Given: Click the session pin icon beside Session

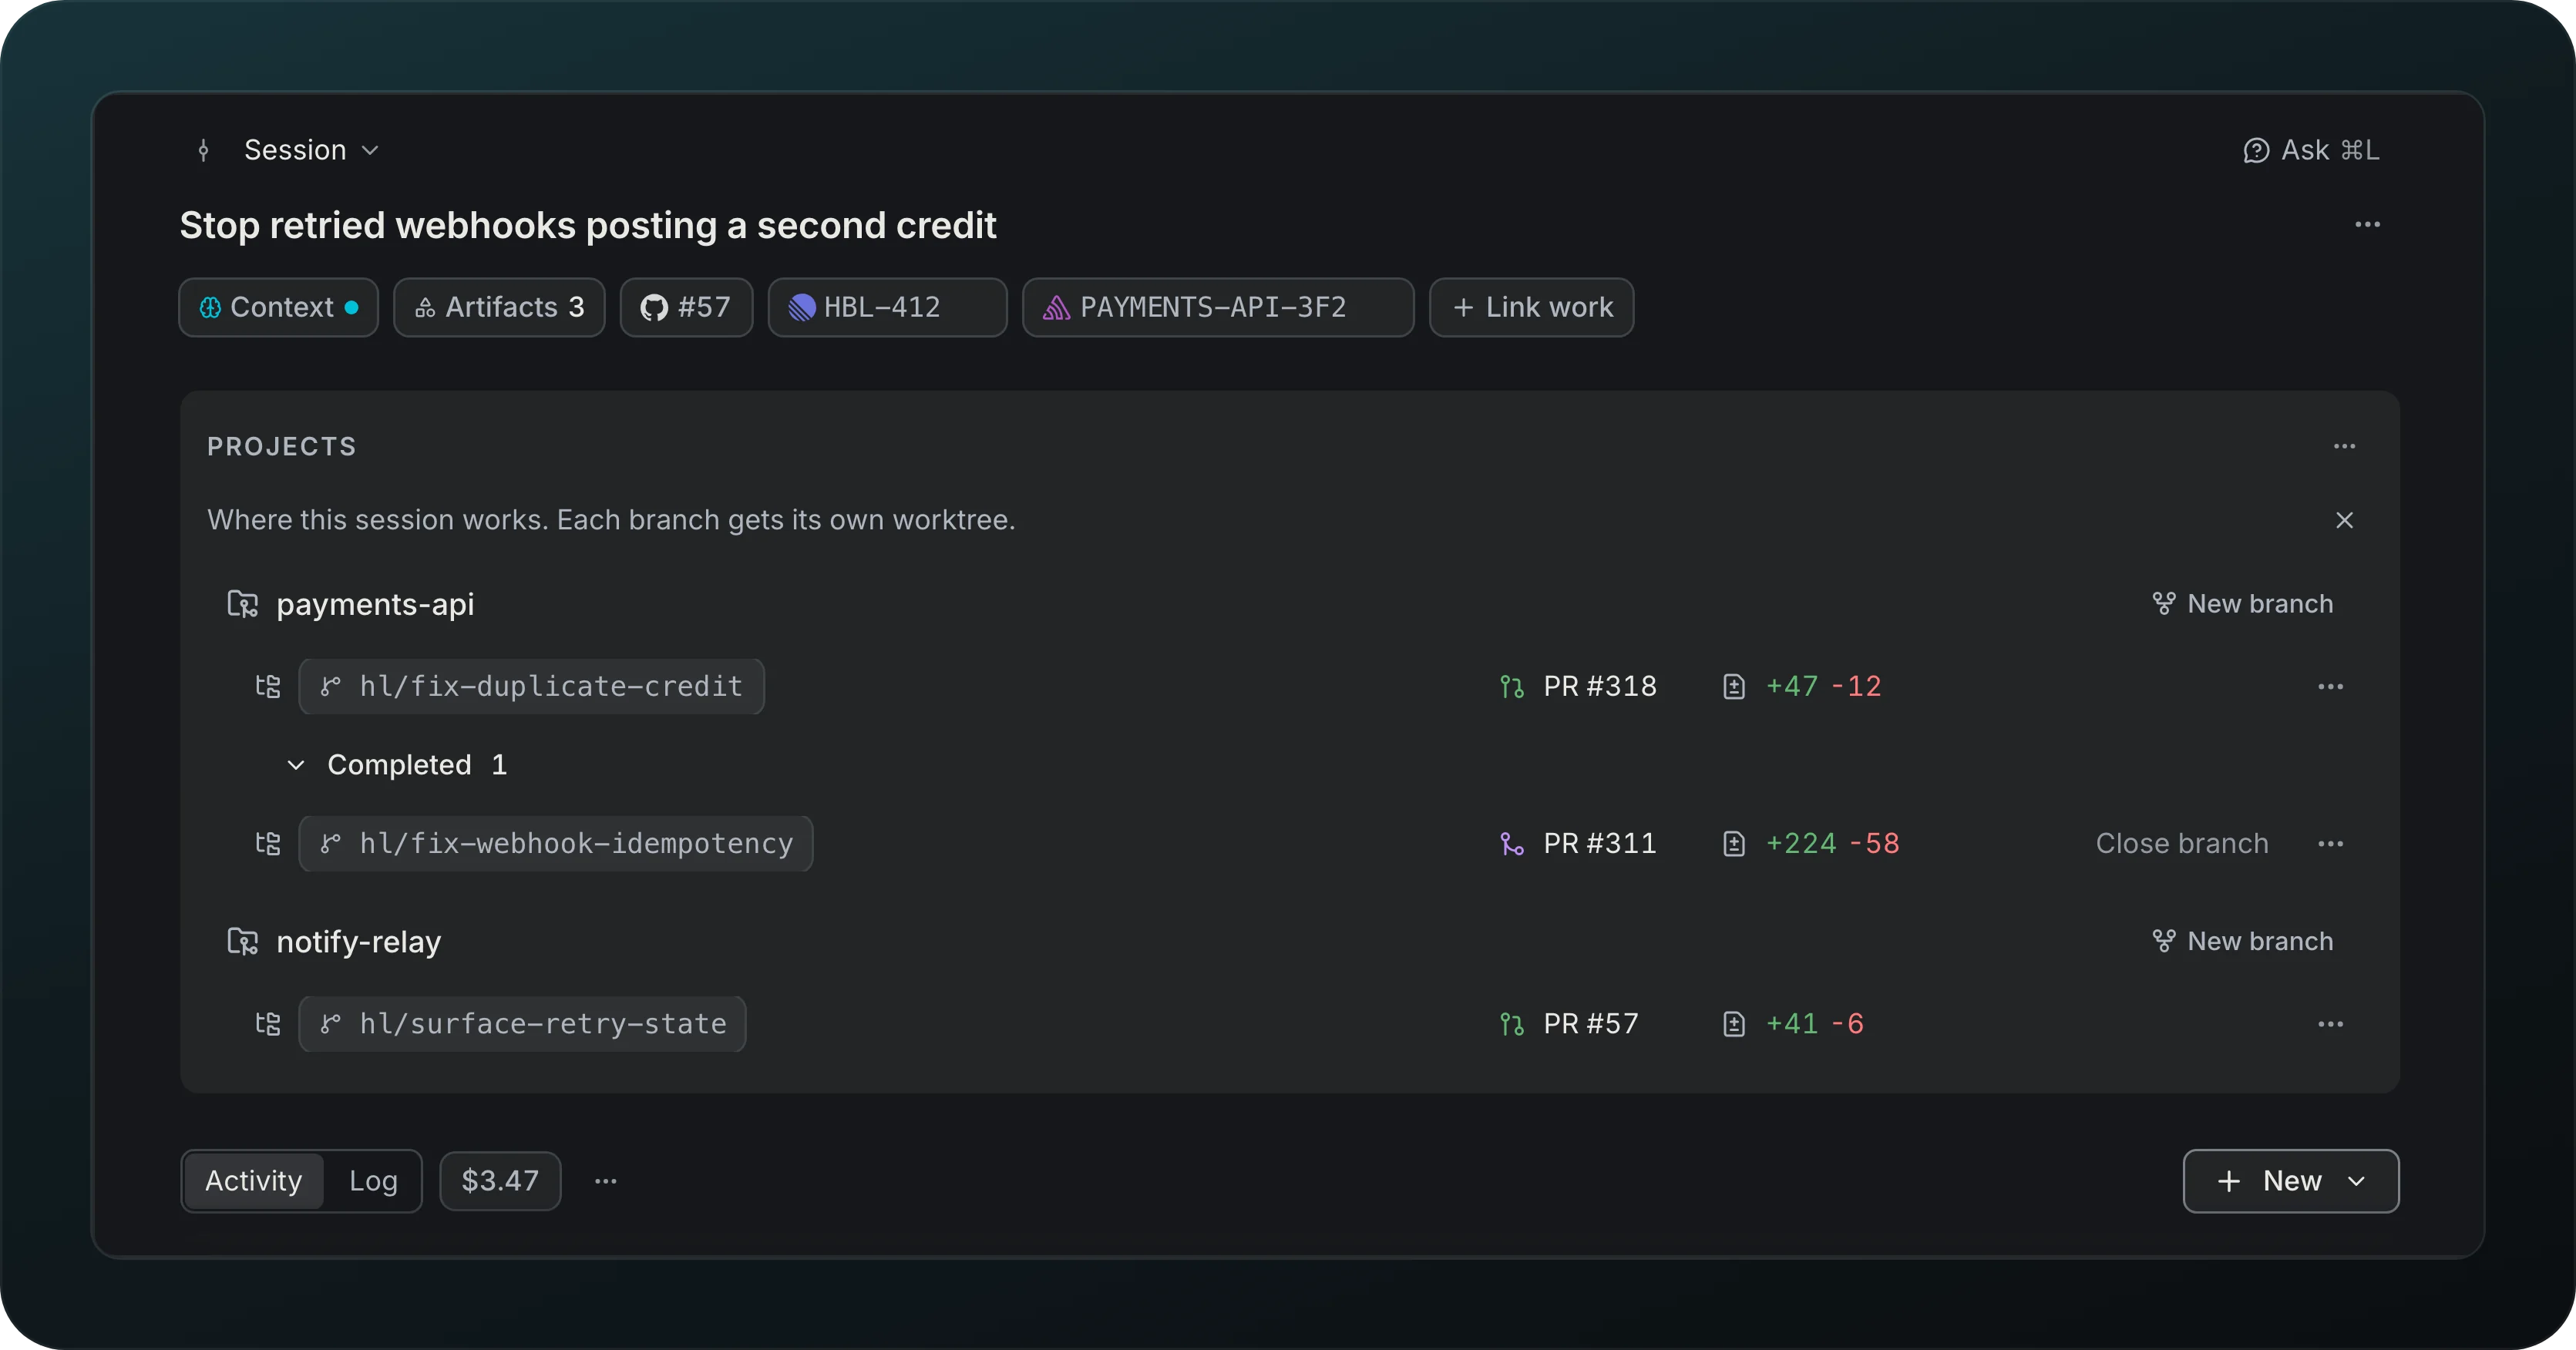Looking at the screenshot, I should click(204, 150).
